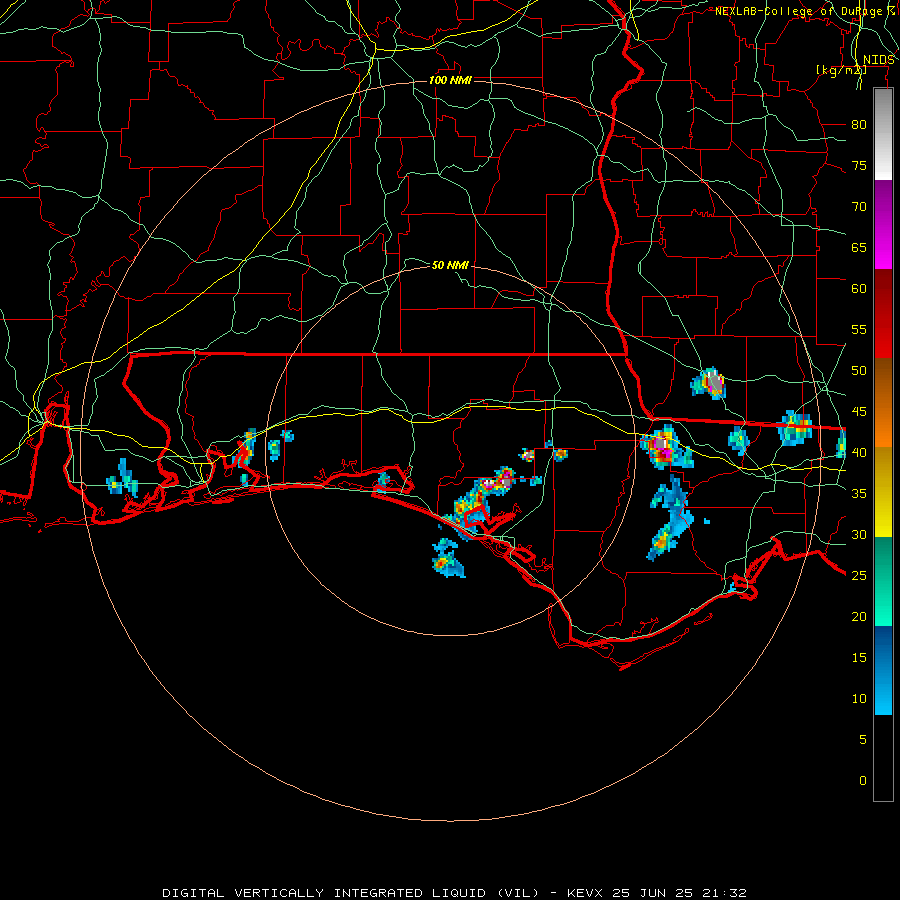Click the NEXLAB-College of DuPage label
This screenshot has width=900, height=900.
tap(805, 11)
